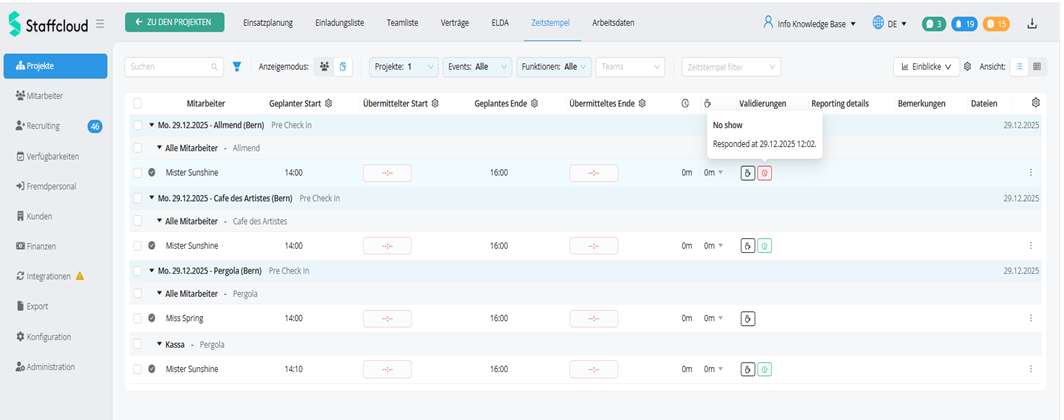Click Übermittelter Start time field for Miss Spring

387,318
